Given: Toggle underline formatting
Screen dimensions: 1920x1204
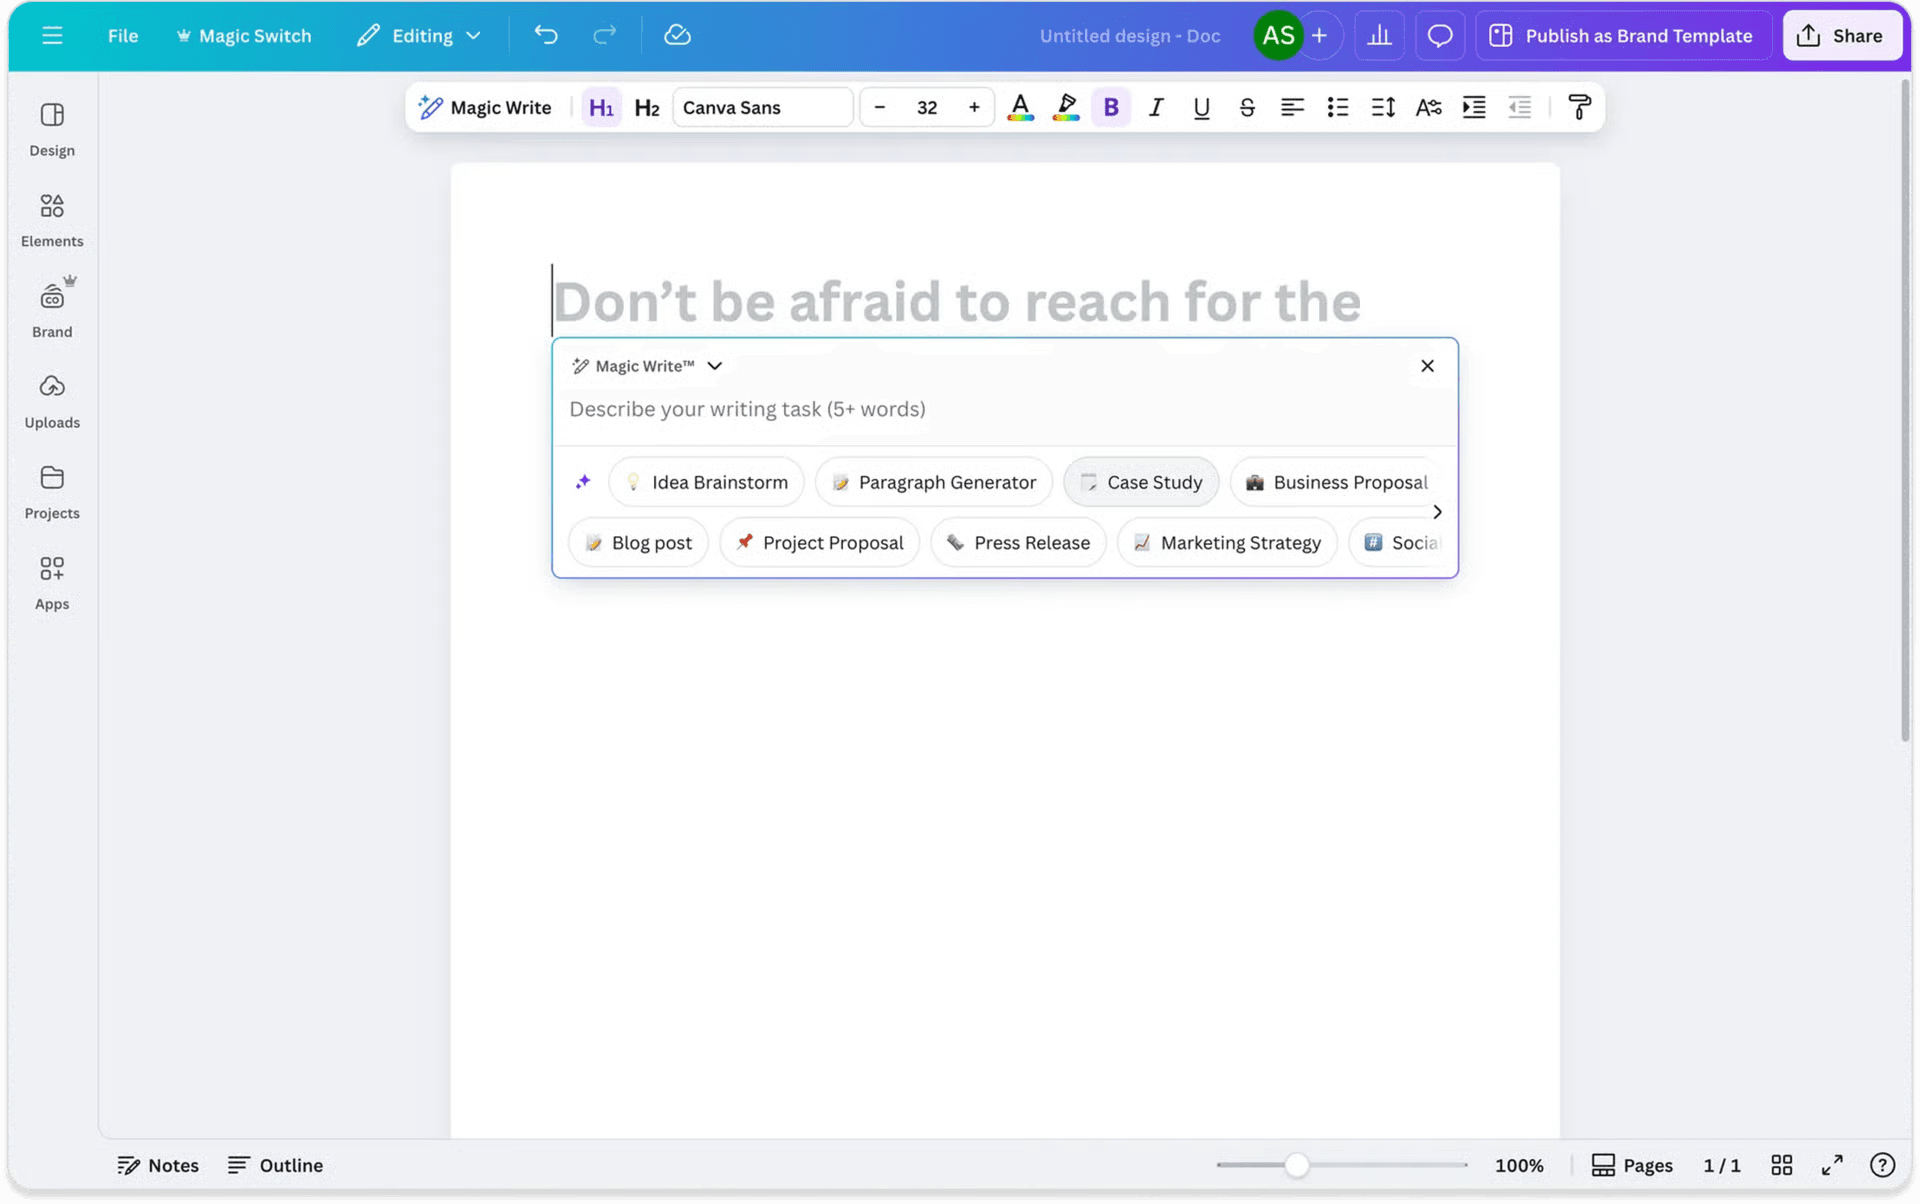Looking at the screenshot, I should (x=1201, y=107).
